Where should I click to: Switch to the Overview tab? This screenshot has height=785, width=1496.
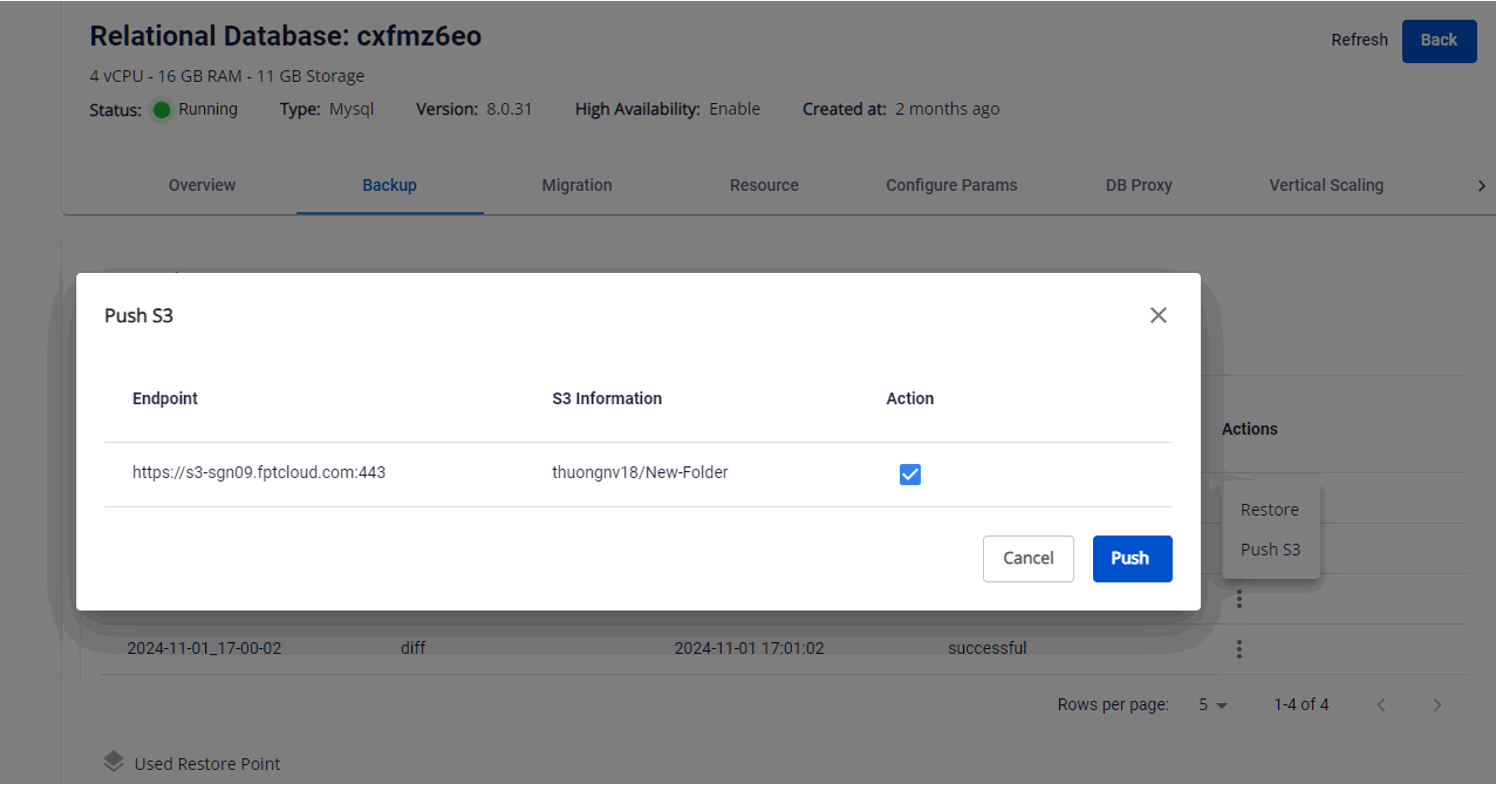pos(202,185)
